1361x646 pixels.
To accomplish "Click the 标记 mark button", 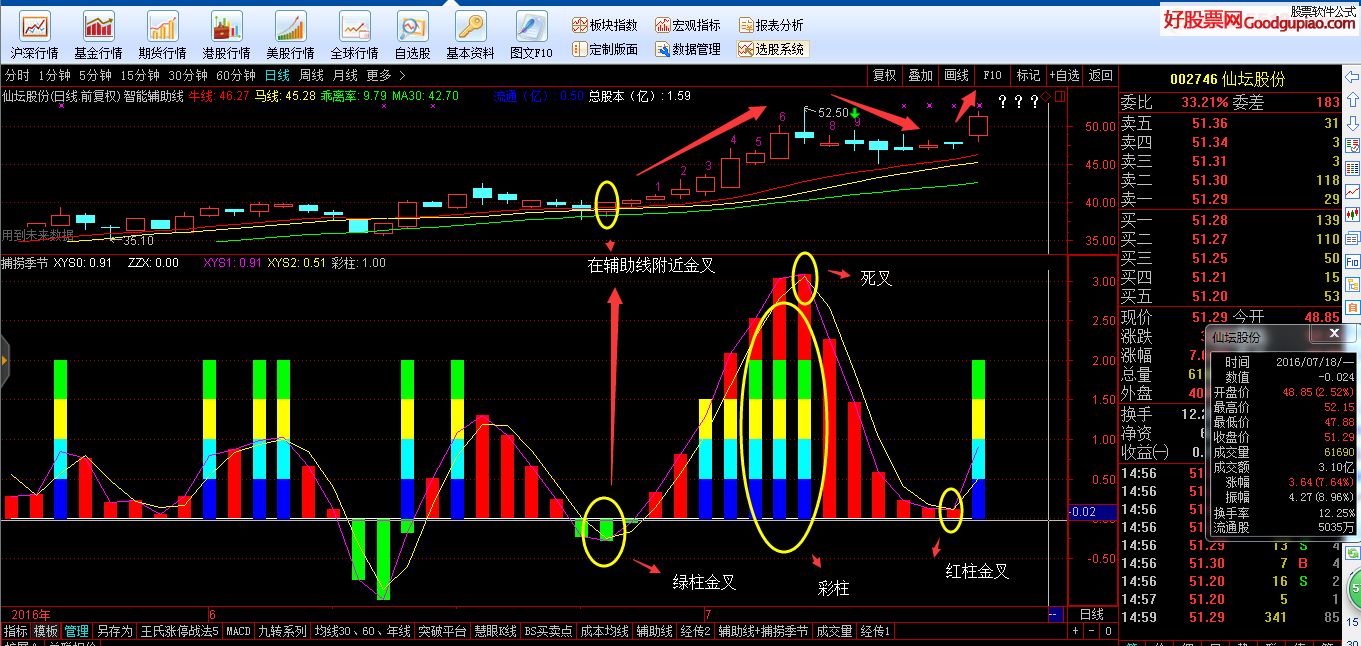I will point(1028,75).
